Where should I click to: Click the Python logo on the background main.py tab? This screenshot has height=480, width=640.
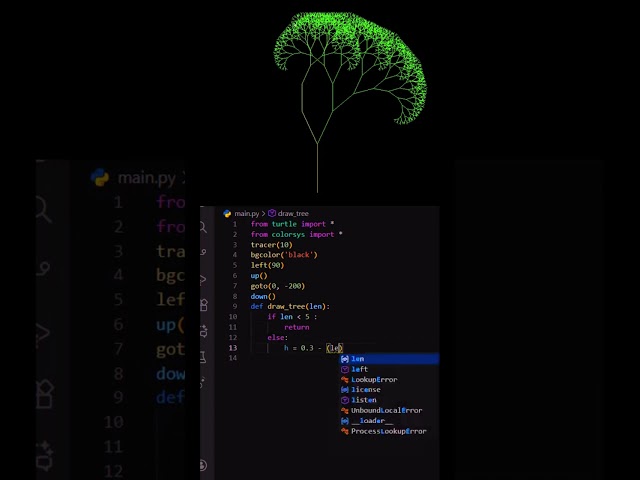point(100,178)
